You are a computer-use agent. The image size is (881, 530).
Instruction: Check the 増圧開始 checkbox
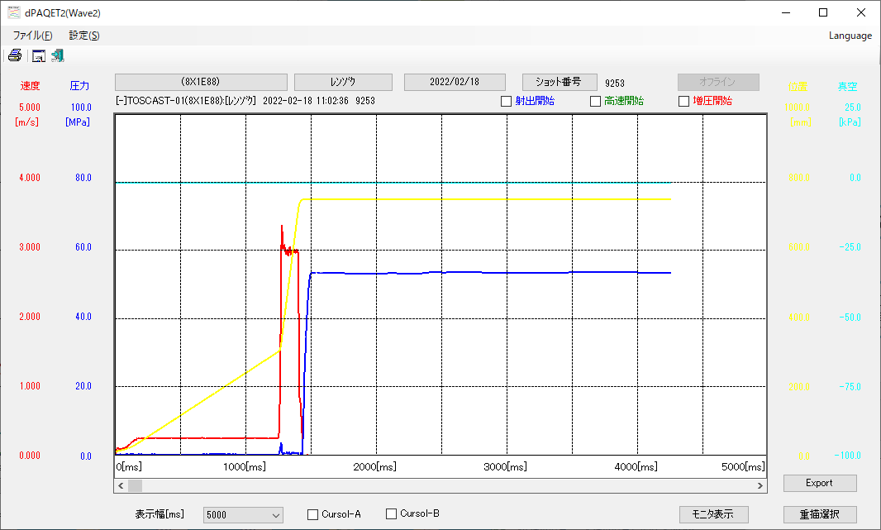[684, 101]
